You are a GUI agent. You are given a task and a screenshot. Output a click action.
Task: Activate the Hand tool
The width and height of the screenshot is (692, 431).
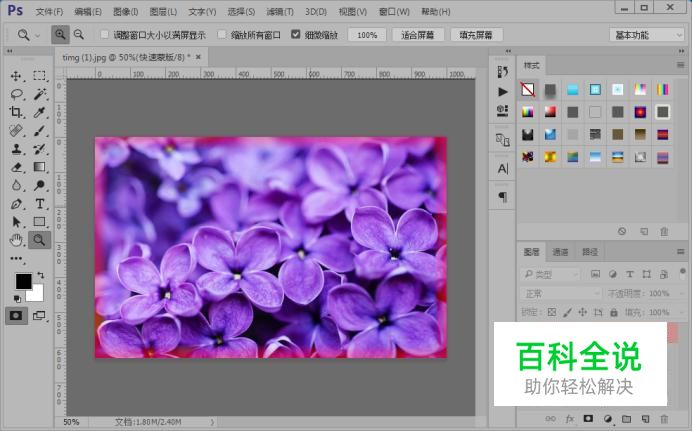pos(16,240)
